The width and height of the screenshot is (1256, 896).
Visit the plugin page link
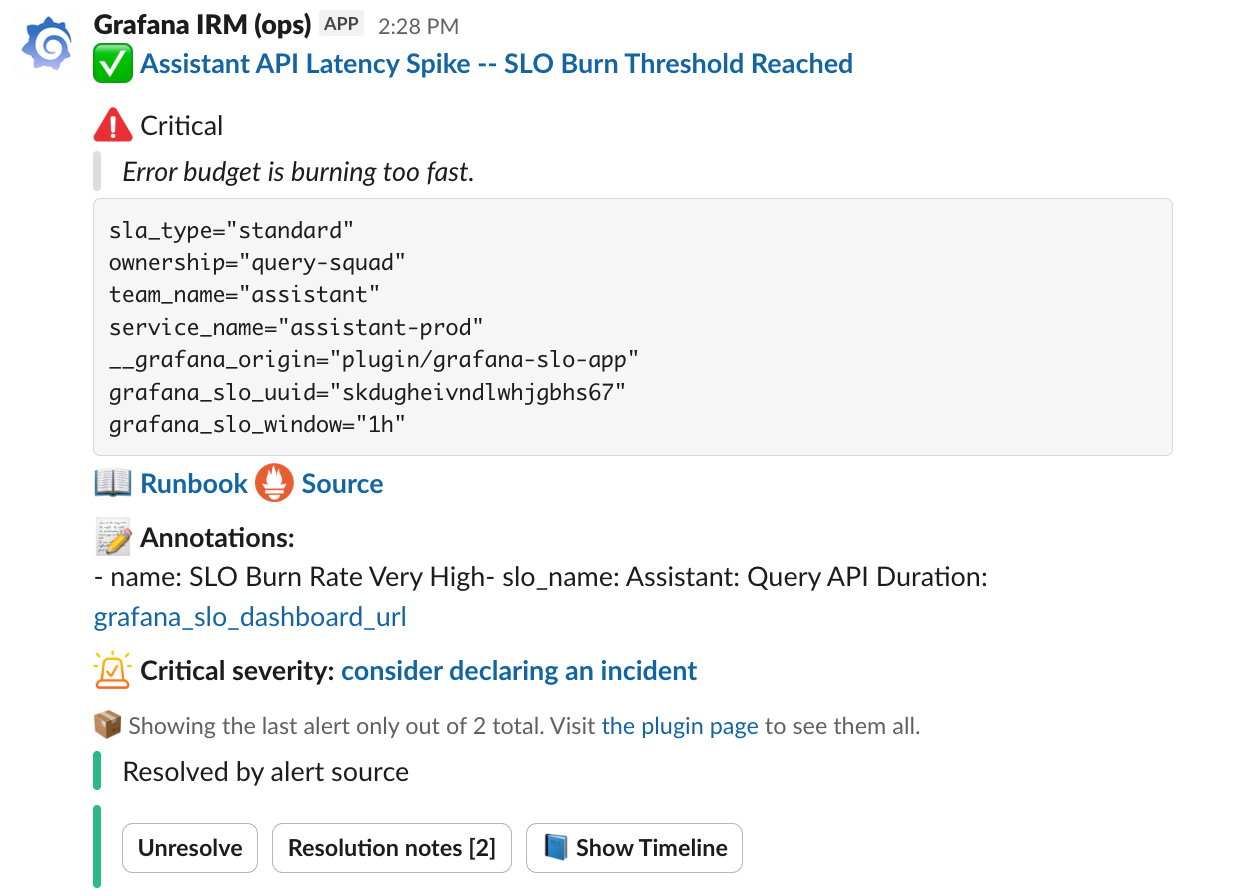coord(679,725)
